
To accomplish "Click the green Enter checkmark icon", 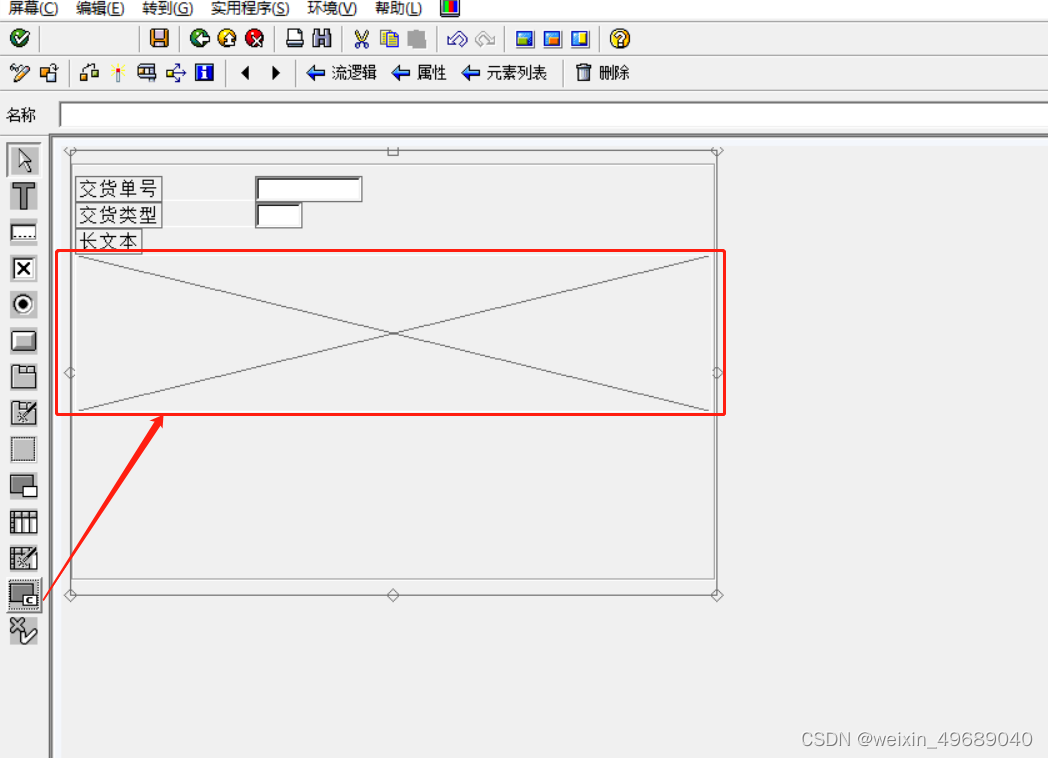I will tap(19, 38).
